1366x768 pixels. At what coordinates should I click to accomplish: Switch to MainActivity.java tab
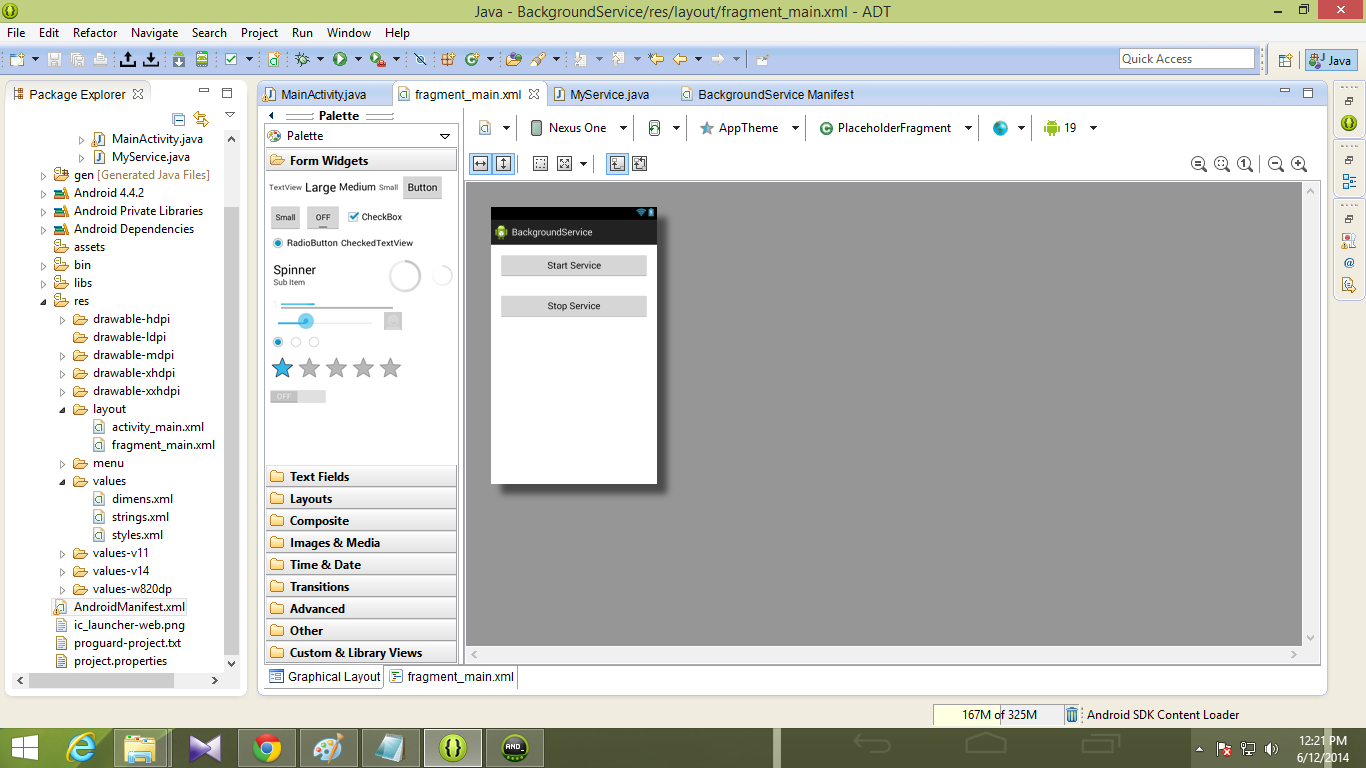323,94
